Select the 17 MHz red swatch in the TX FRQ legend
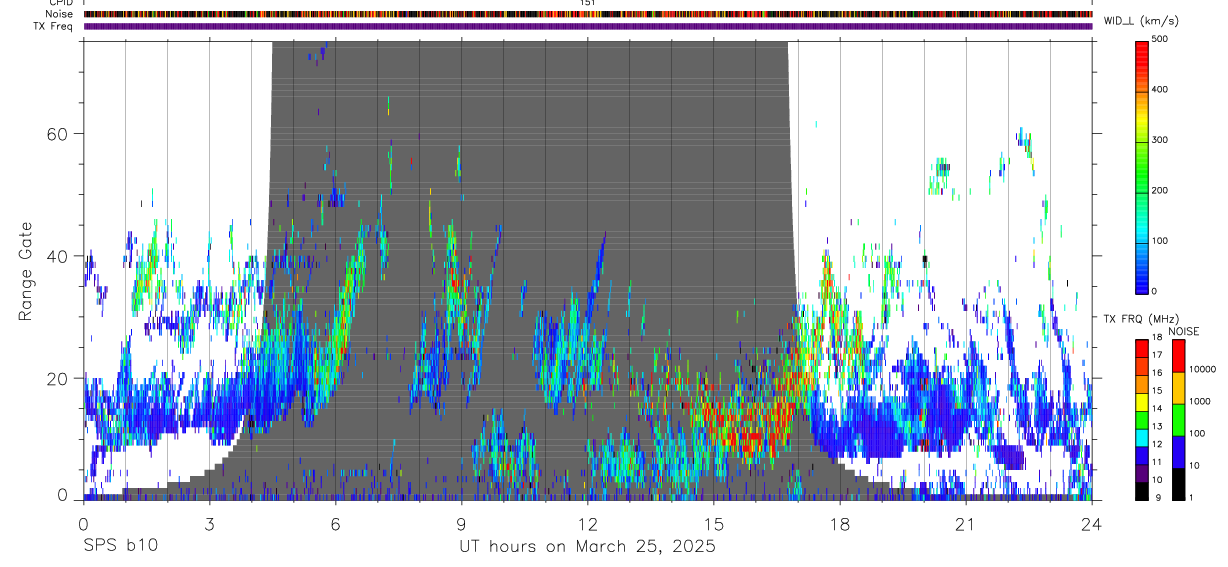This screenshot has height=567, width=1228. coord(1142,348)
